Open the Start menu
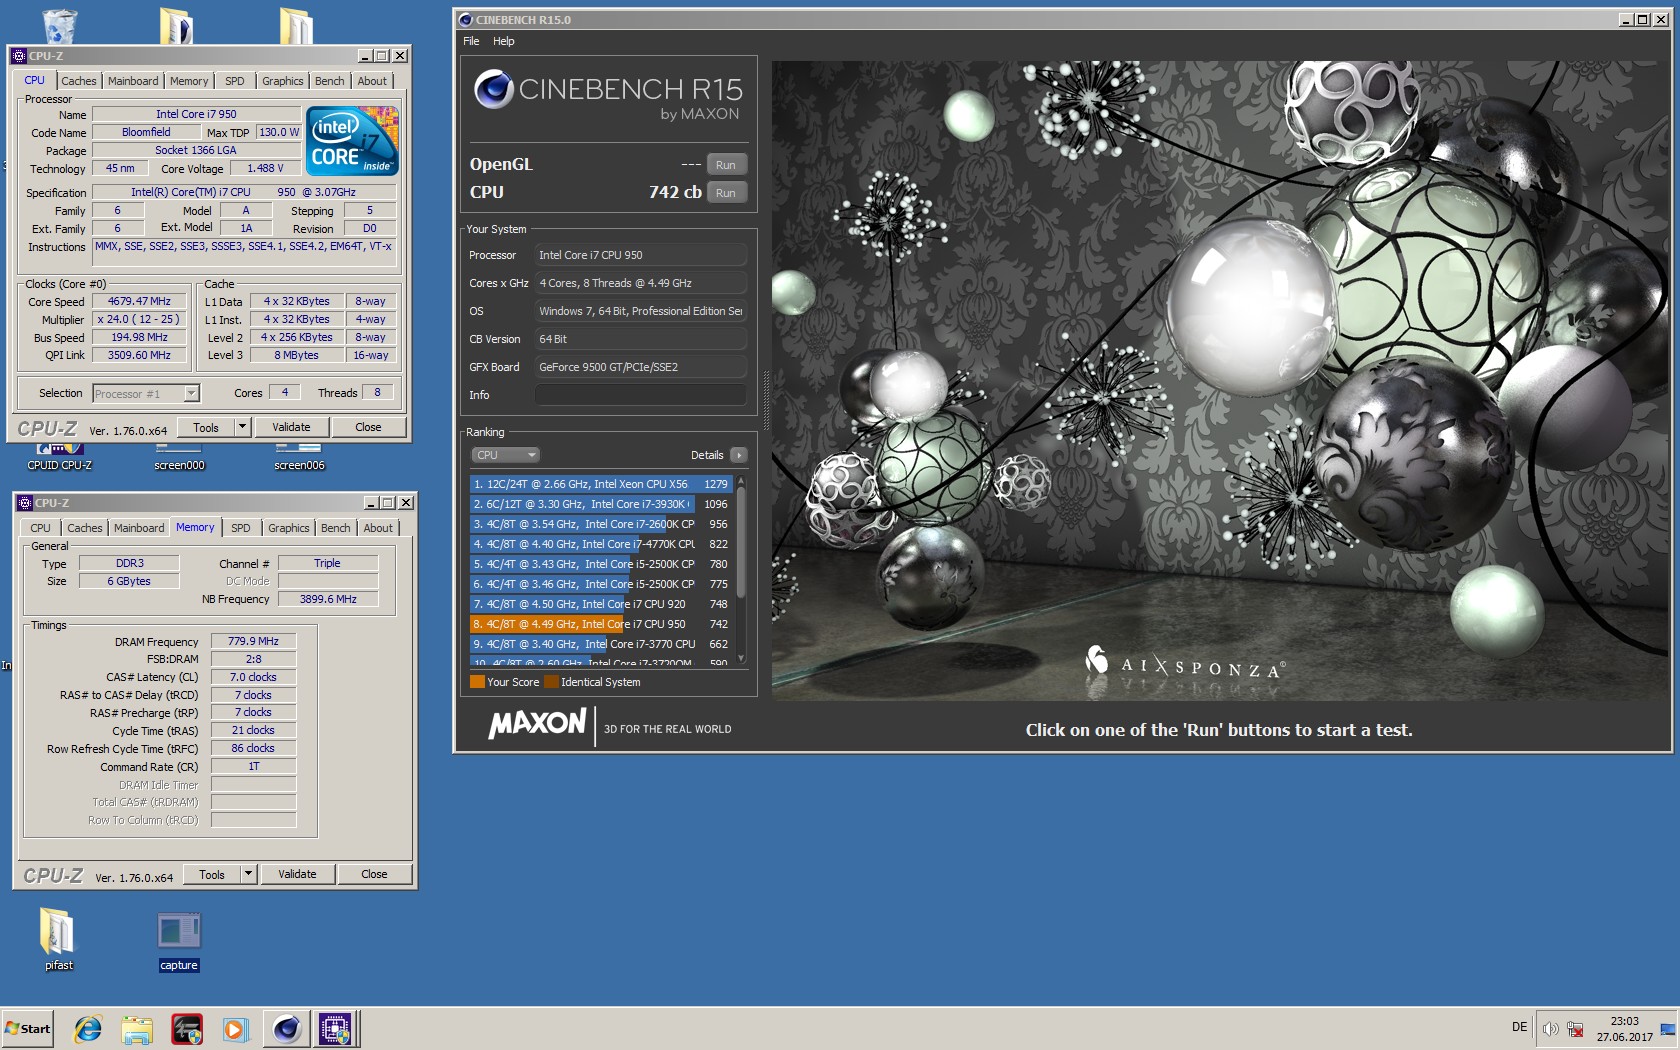 [28, 1028]
